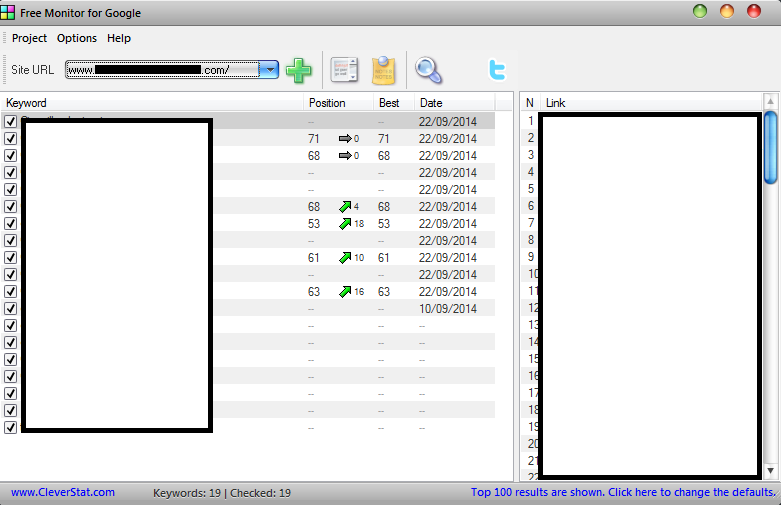The height and width of the screenshot is (506, 781).
Task: Select position value 63
Action: click(x=313, y=291)
